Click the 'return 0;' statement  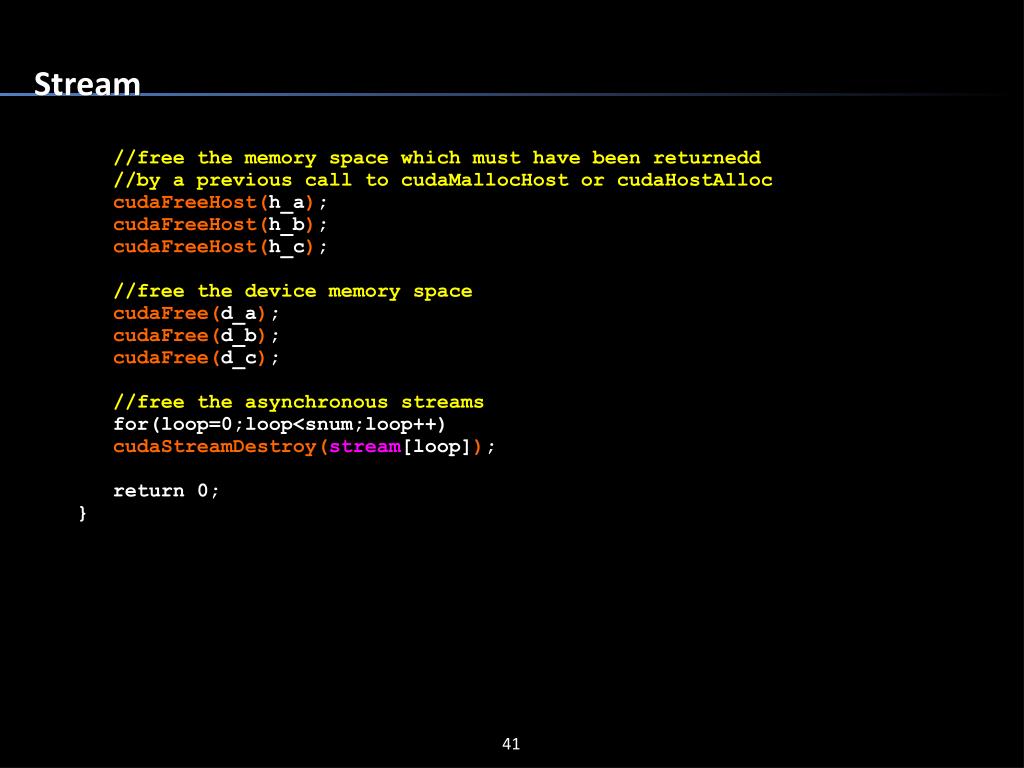tap(166, 490)
